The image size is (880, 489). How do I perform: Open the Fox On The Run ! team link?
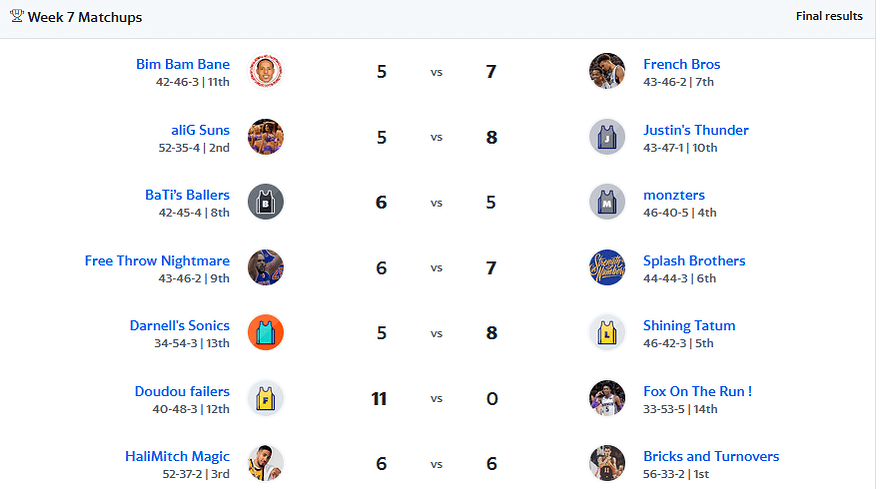698,391
